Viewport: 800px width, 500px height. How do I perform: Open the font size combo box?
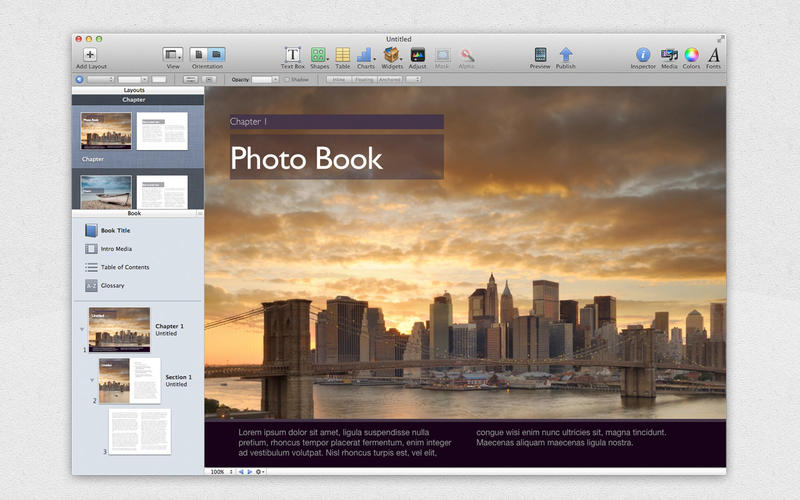click(133, 80)
